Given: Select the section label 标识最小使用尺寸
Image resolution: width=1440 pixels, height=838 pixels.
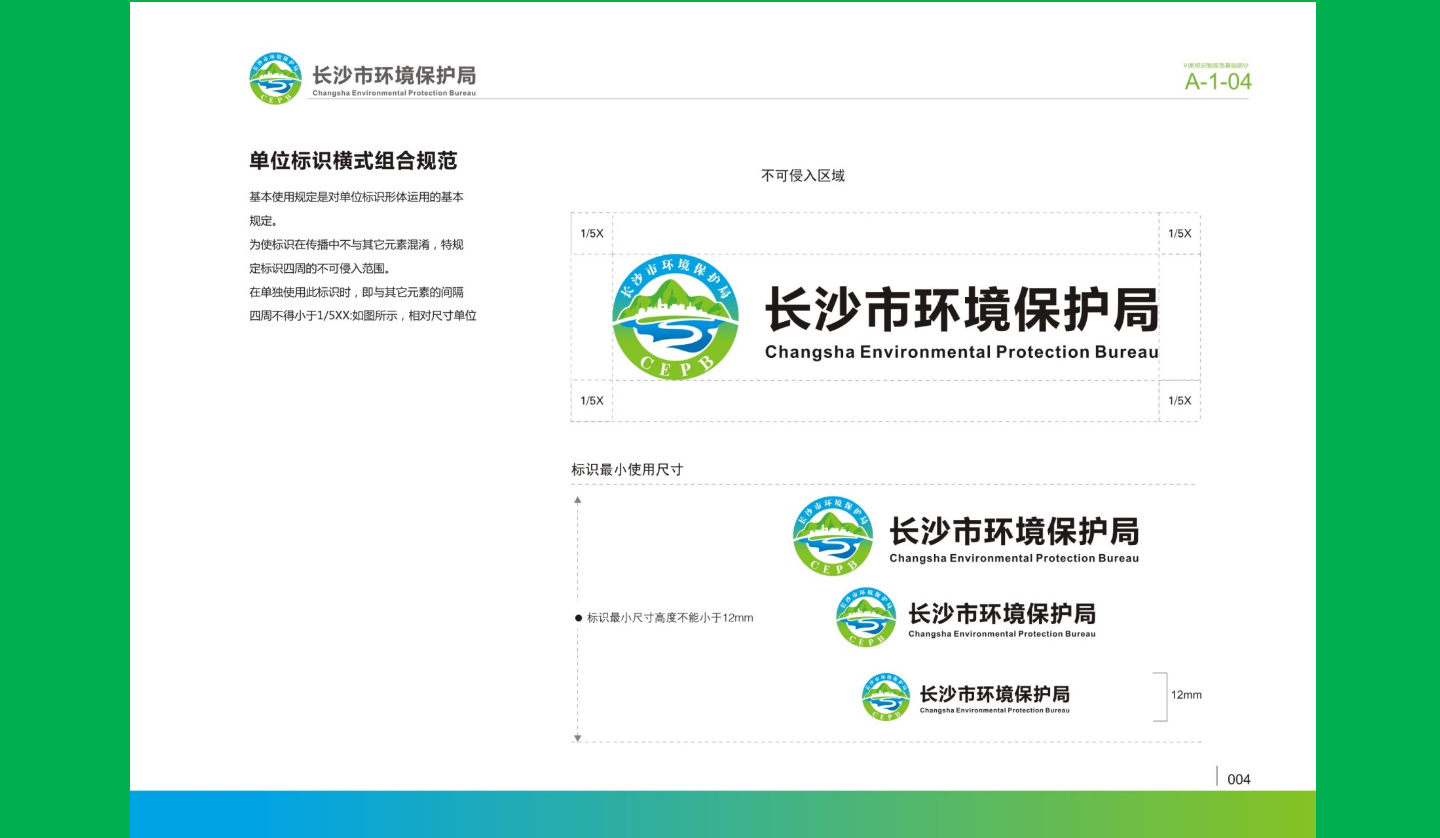Looking at the screenshot, I should pyautogui.click(x=628, y=470).
